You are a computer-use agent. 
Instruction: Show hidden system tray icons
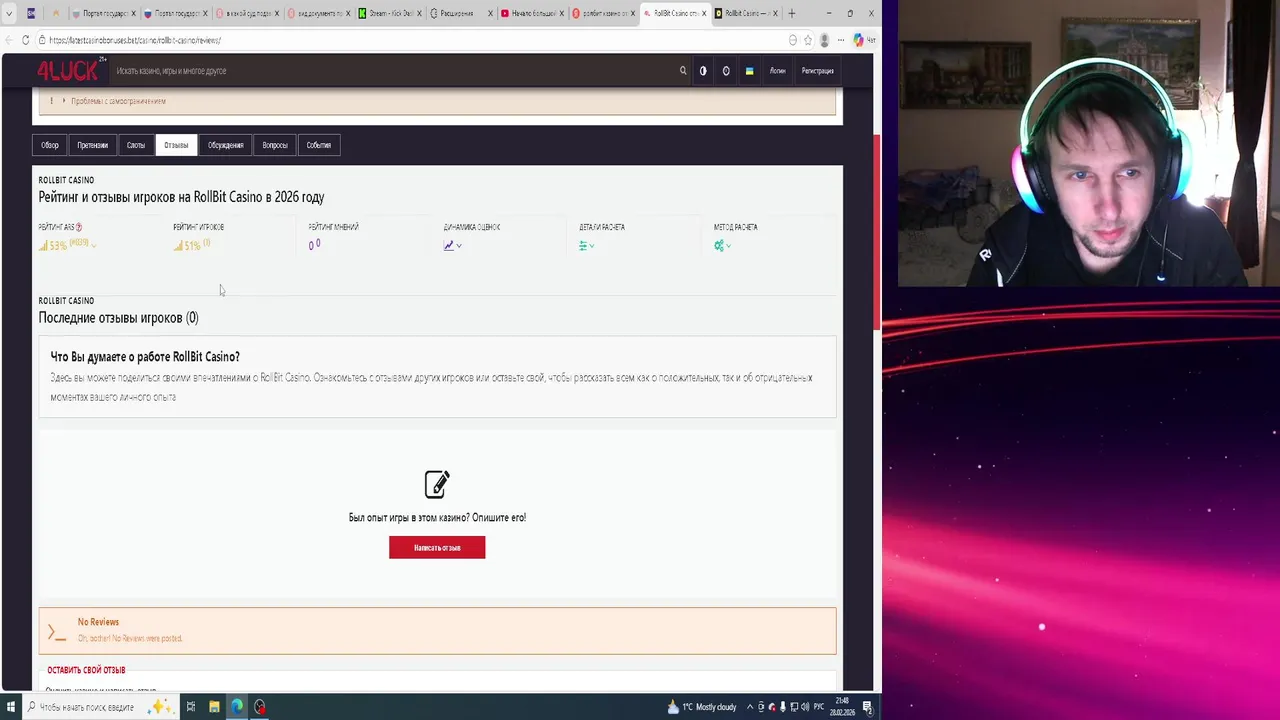[x=750, y=707]
